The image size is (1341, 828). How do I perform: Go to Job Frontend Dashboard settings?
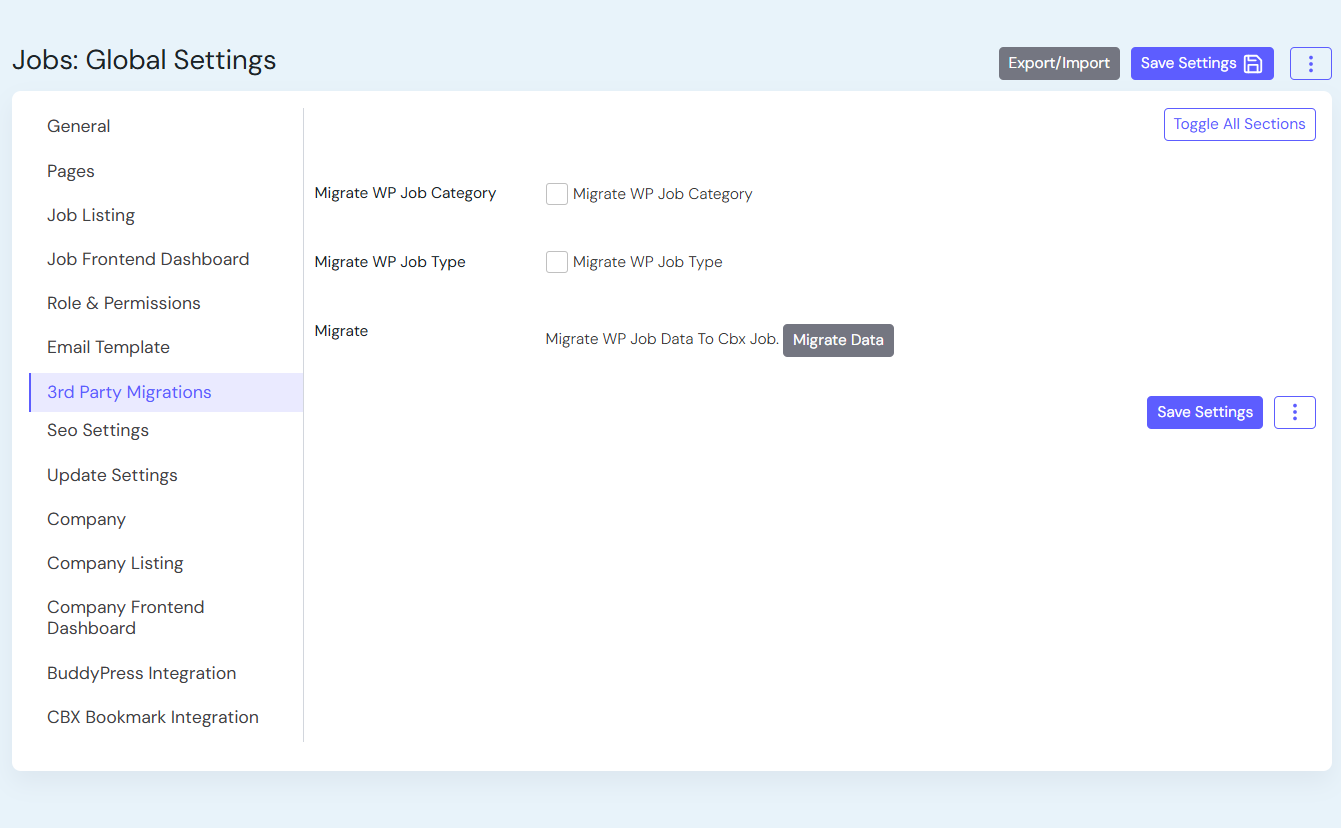(148, 259)
